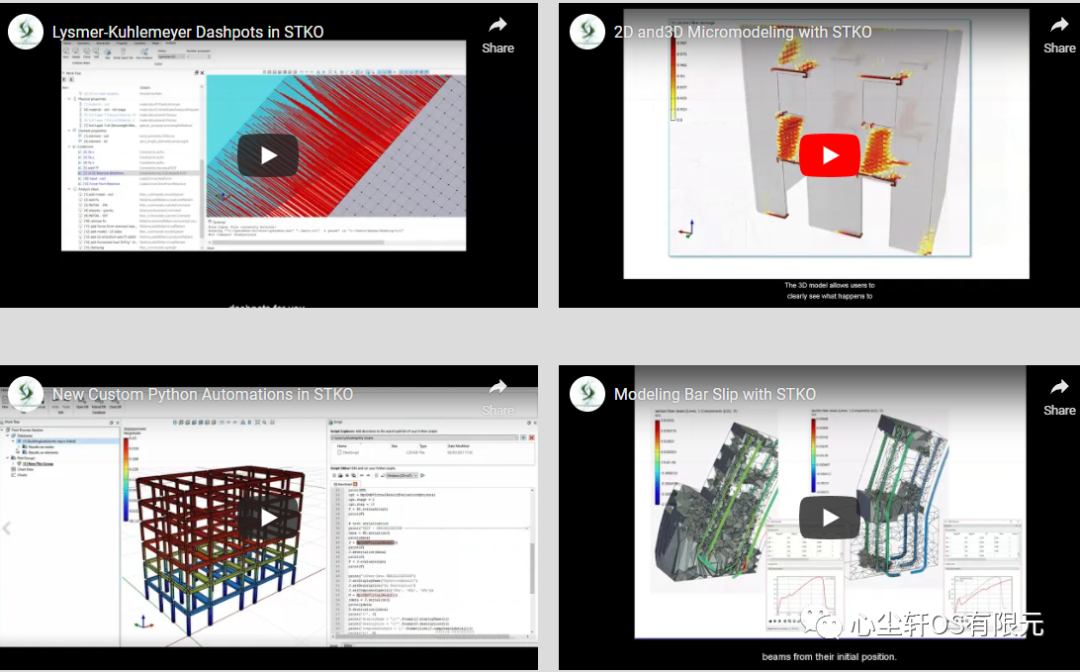Share the Modeling Bar Slip video
This screenshot has width=1080, height=672.
click(1059, 398)
